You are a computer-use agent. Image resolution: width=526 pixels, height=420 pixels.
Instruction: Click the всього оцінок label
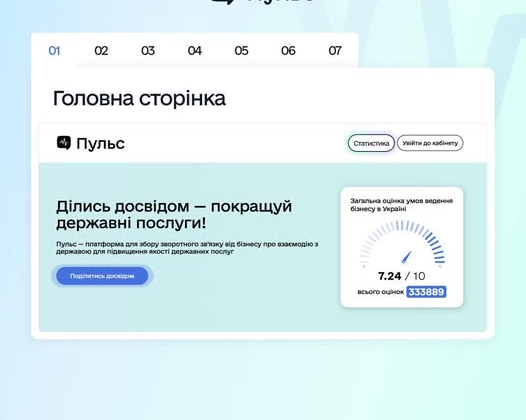pos(381,292)
